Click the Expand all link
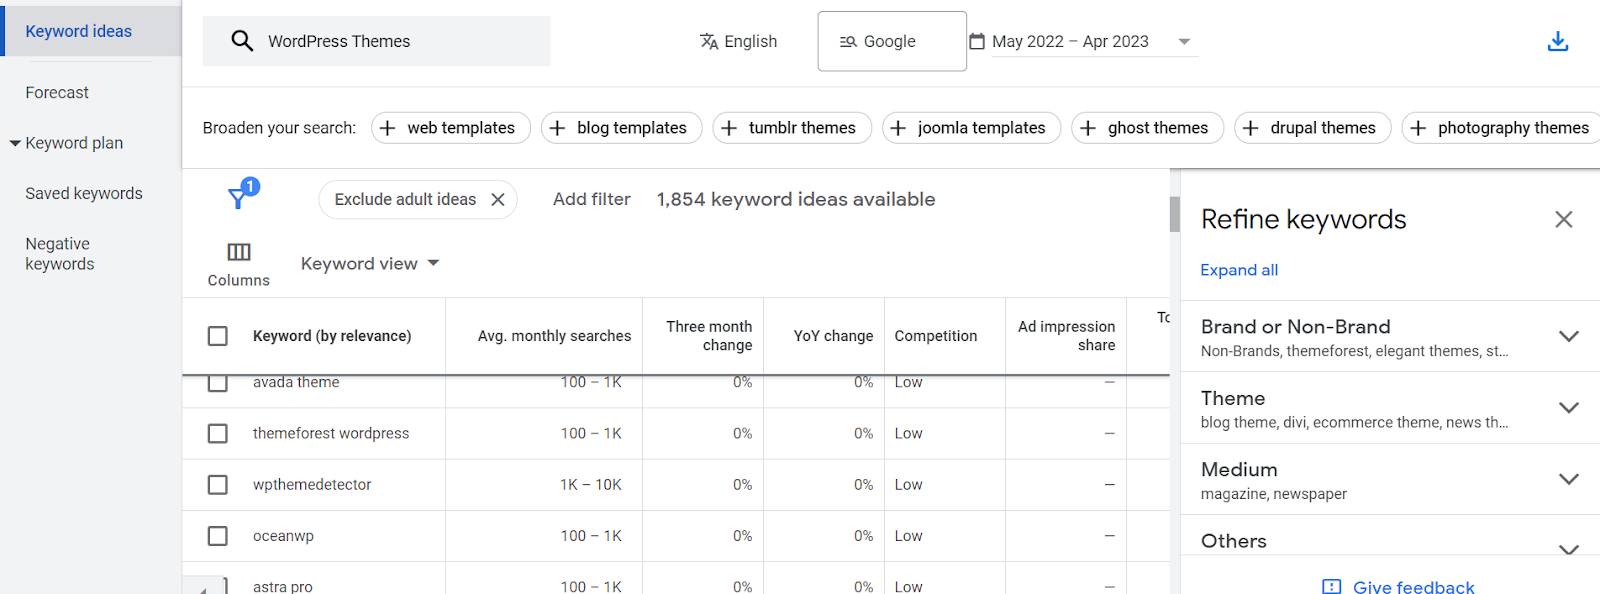Image resolution: width=1600 pixels, height=594 pixels. (x=1239, y=270)
